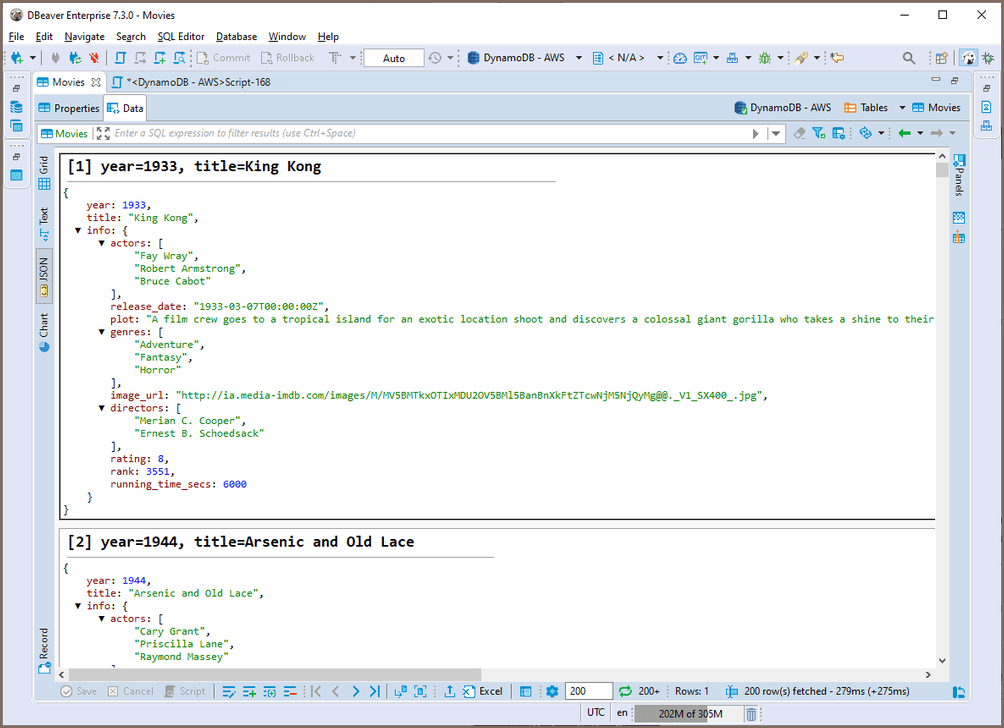Collapse the genres array
The width and height of the screenshot is (1004, 728).
point(103,332)
